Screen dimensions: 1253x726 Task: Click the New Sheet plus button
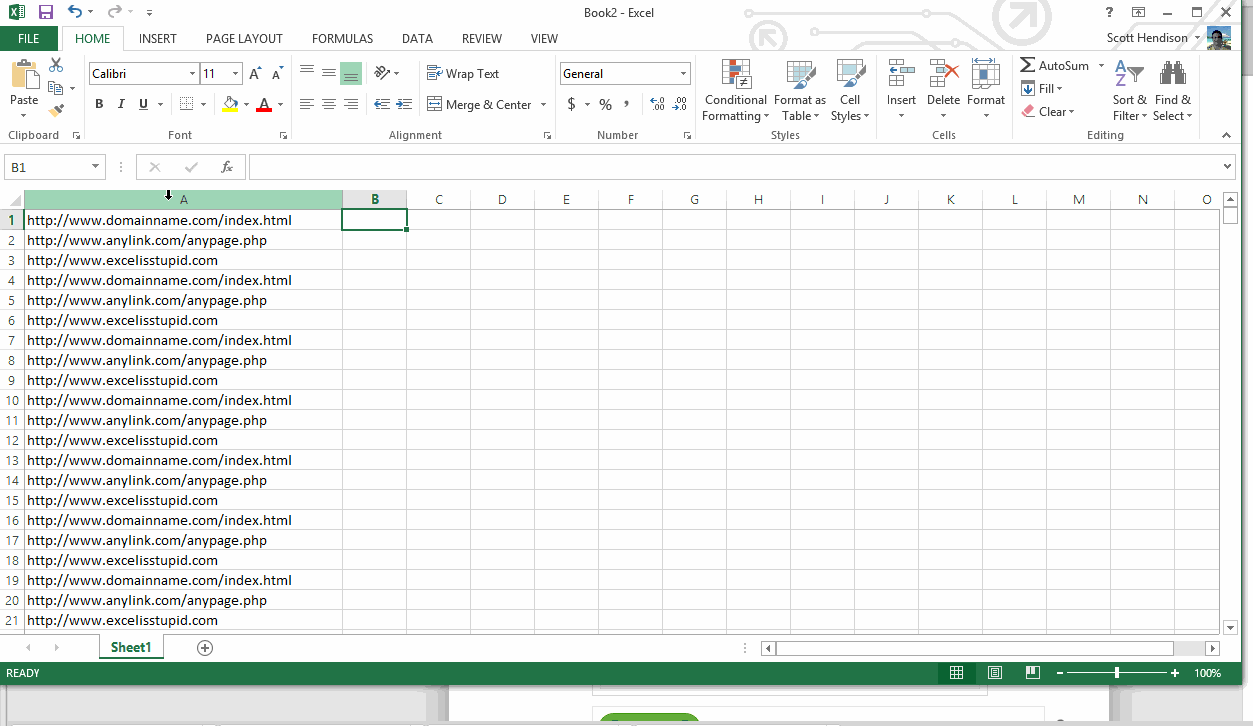click(204, 647)
